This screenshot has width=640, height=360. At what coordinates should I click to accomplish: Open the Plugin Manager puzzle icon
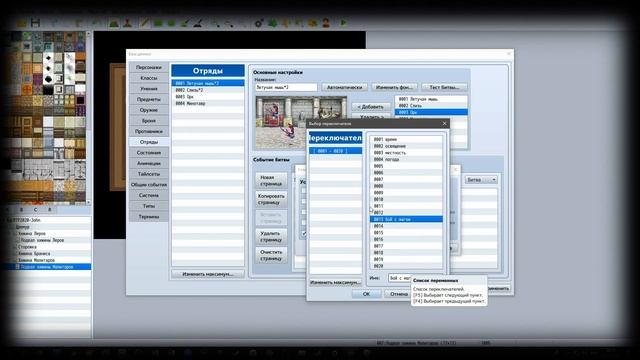(x=272, y=23)
